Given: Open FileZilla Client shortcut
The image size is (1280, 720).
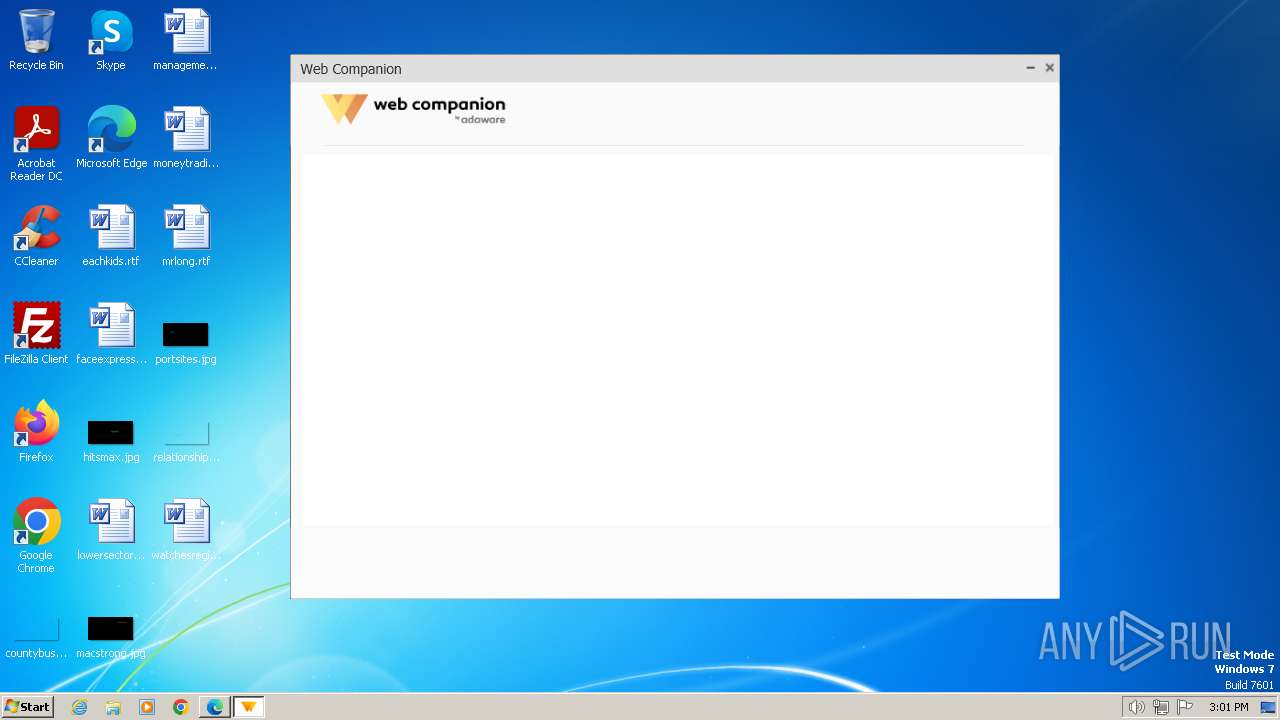Looking at the screenshot, I should coord(36,334).
